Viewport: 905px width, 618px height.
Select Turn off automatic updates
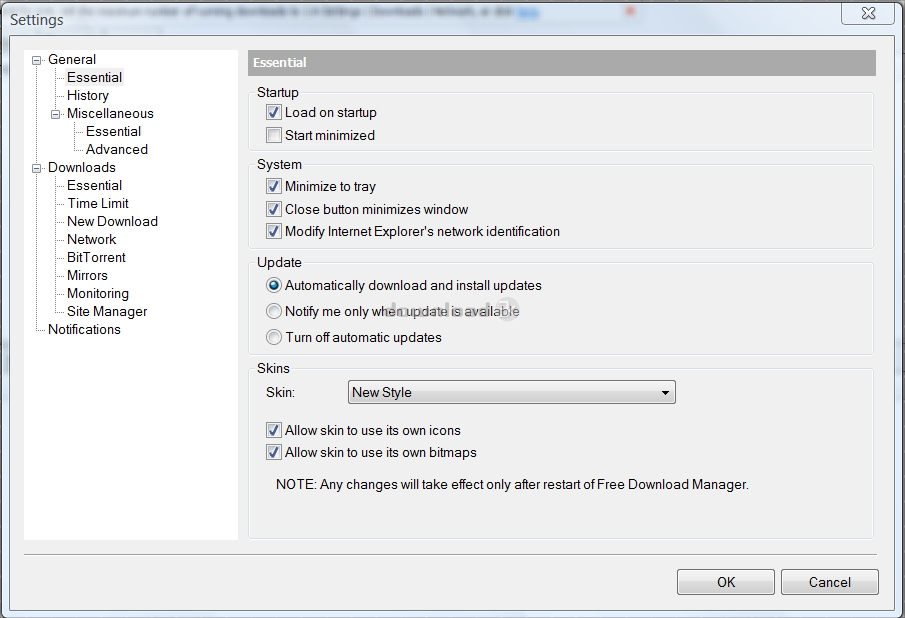273,337
